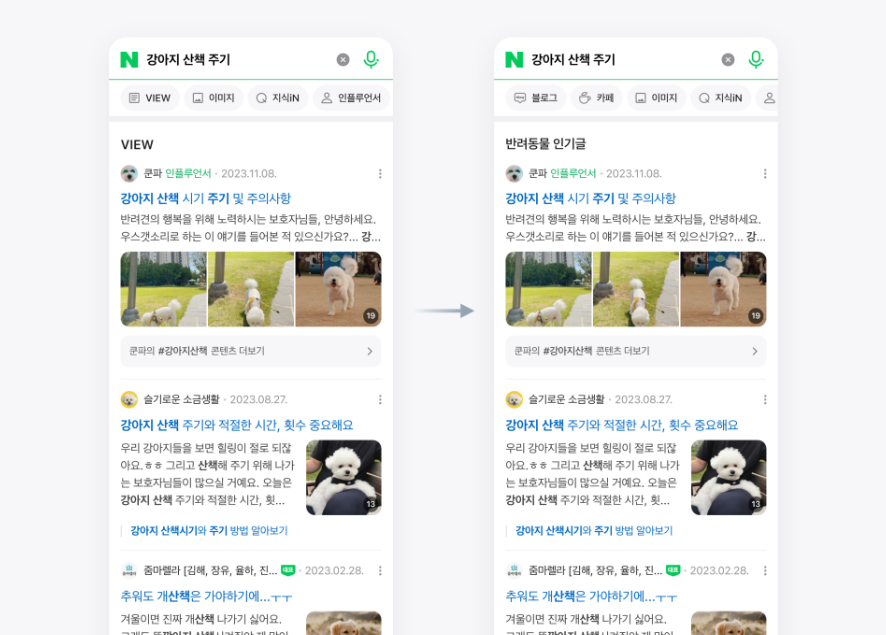Open more options for 줌마렐라 post on left

(x=380, y=571)
